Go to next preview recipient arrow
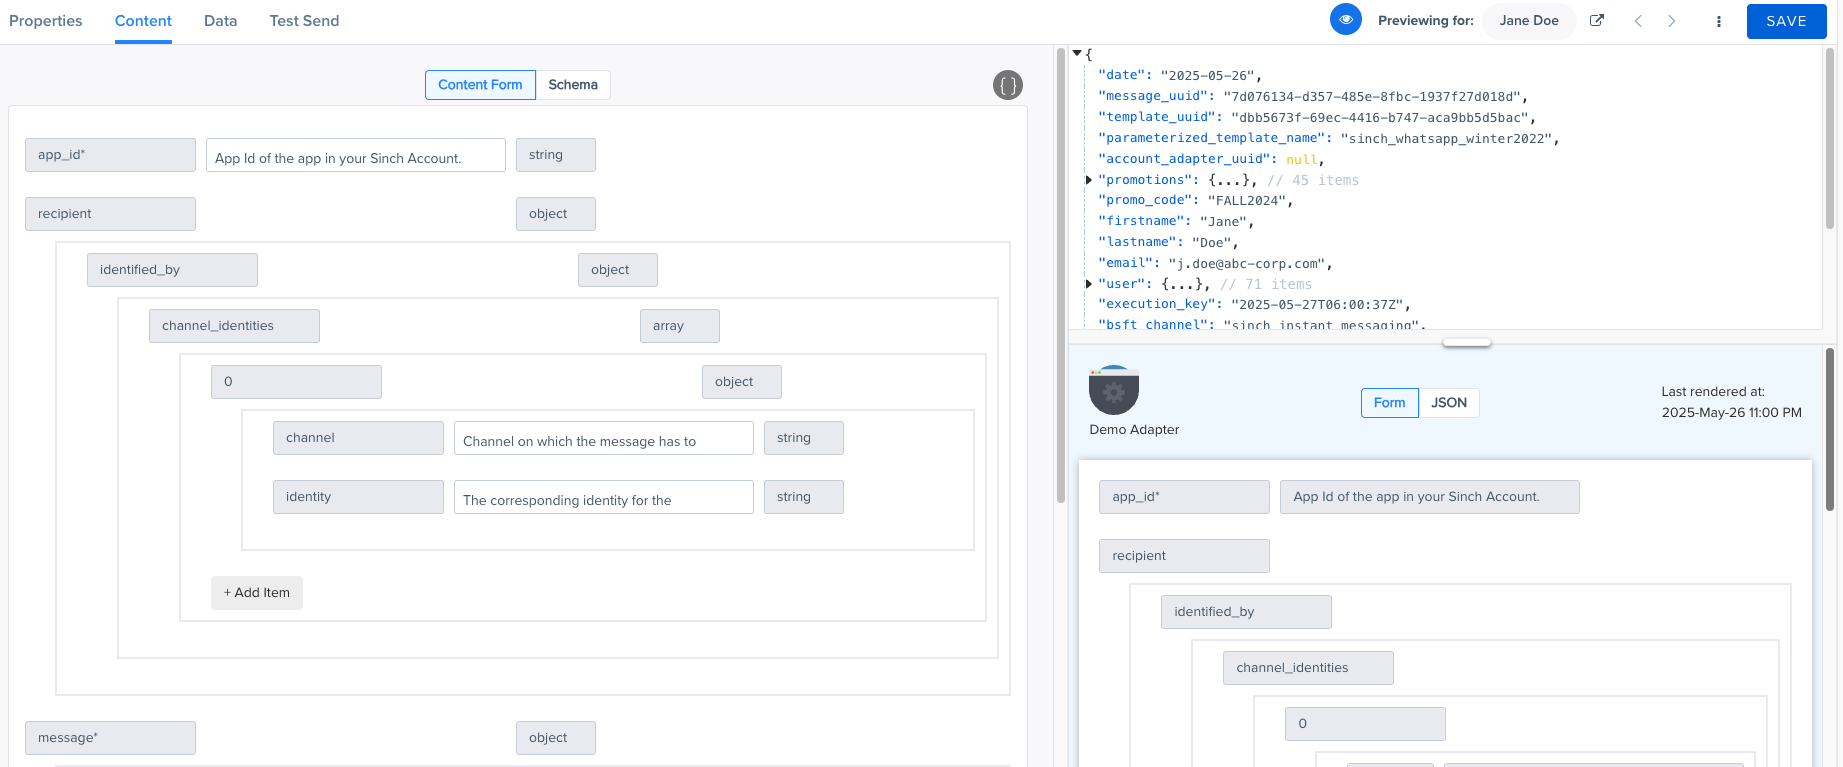Image resolution: width=1843 pixels, height=767 pixels. click(x=1671, y=21)
